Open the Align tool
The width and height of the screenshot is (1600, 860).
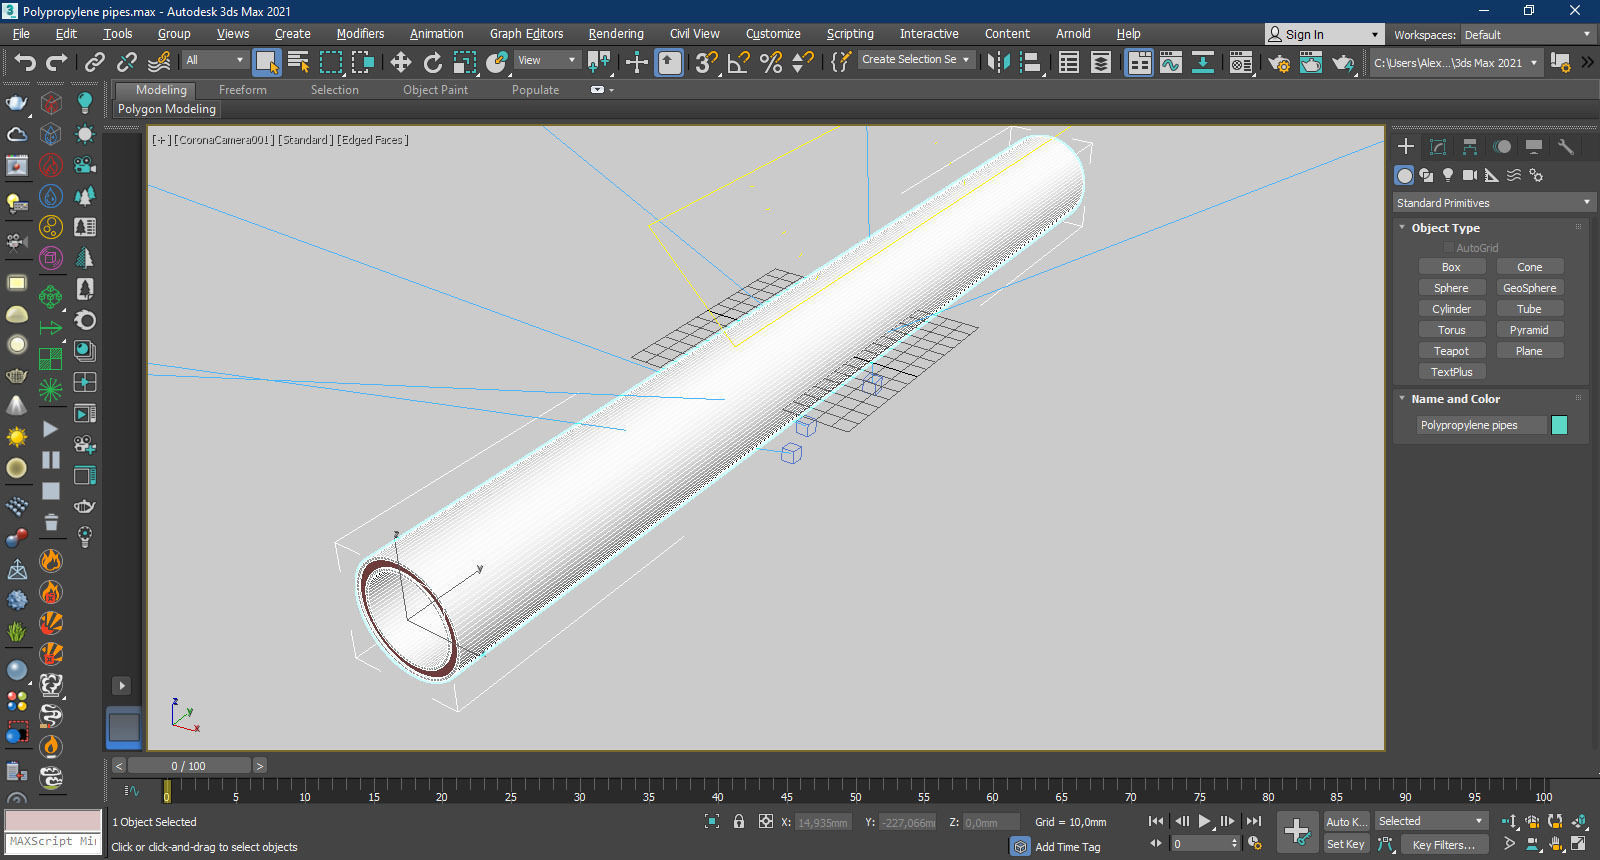(1031, 63)
